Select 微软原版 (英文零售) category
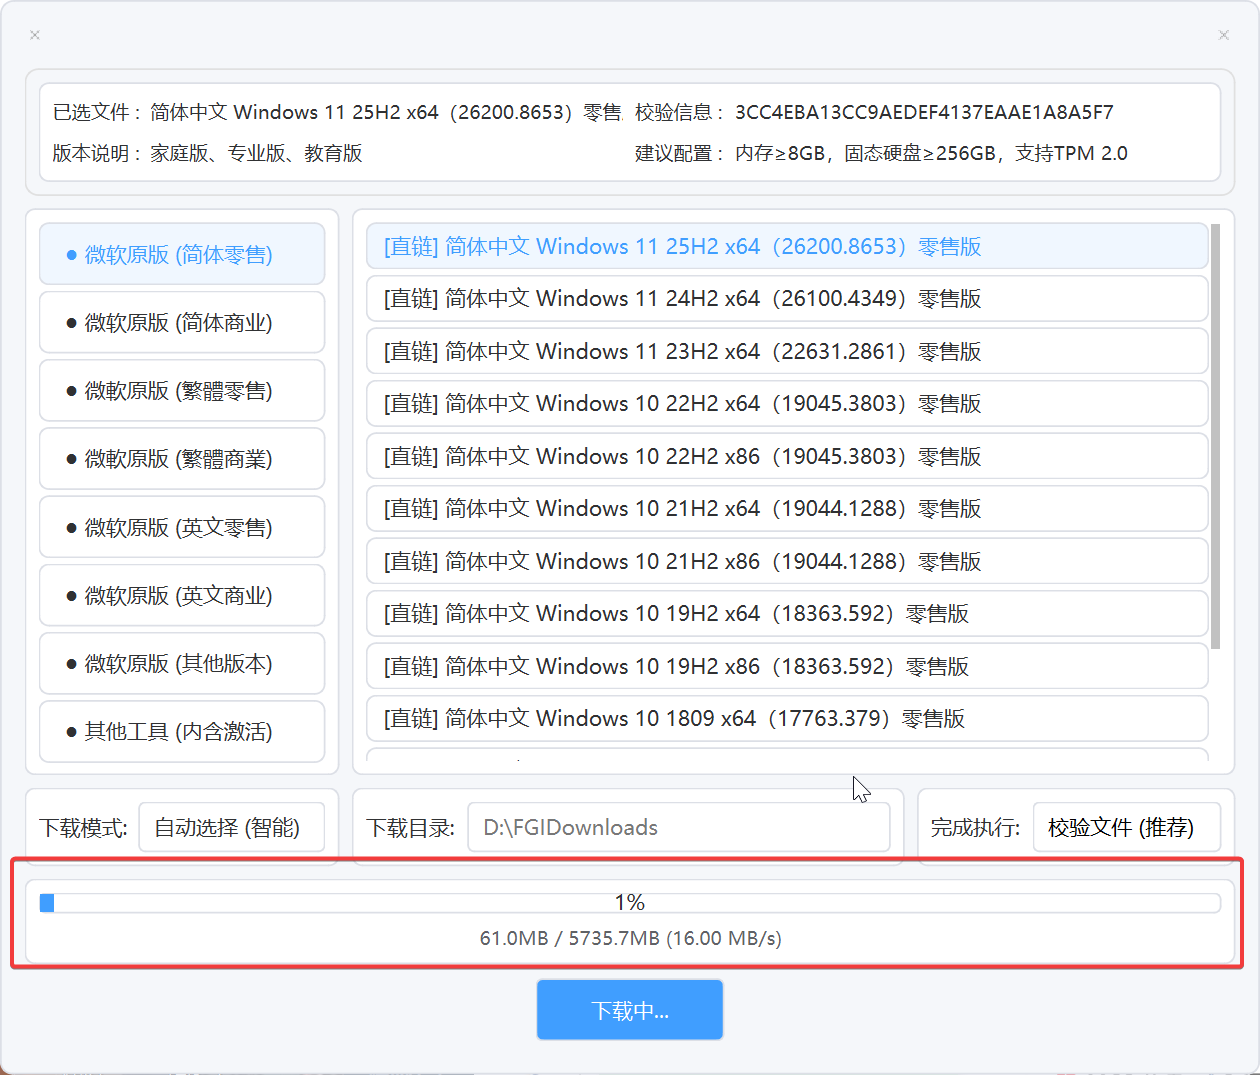 [x=182, y=527]
